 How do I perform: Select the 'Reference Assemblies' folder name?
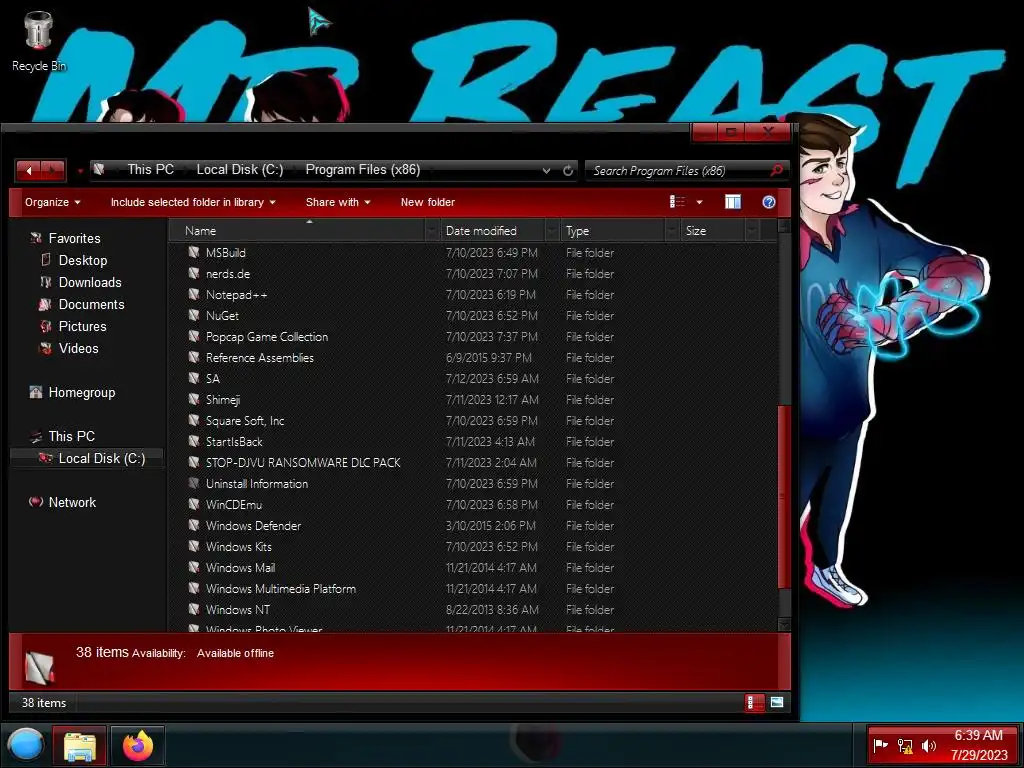click(x=259, y=358)
